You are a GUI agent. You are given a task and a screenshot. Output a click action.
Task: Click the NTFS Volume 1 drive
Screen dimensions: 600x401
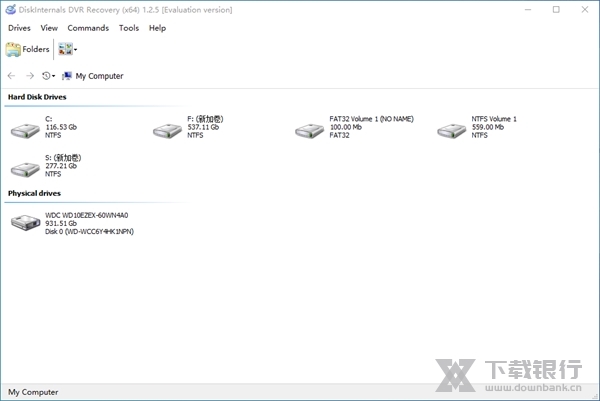tap(451, 127)
